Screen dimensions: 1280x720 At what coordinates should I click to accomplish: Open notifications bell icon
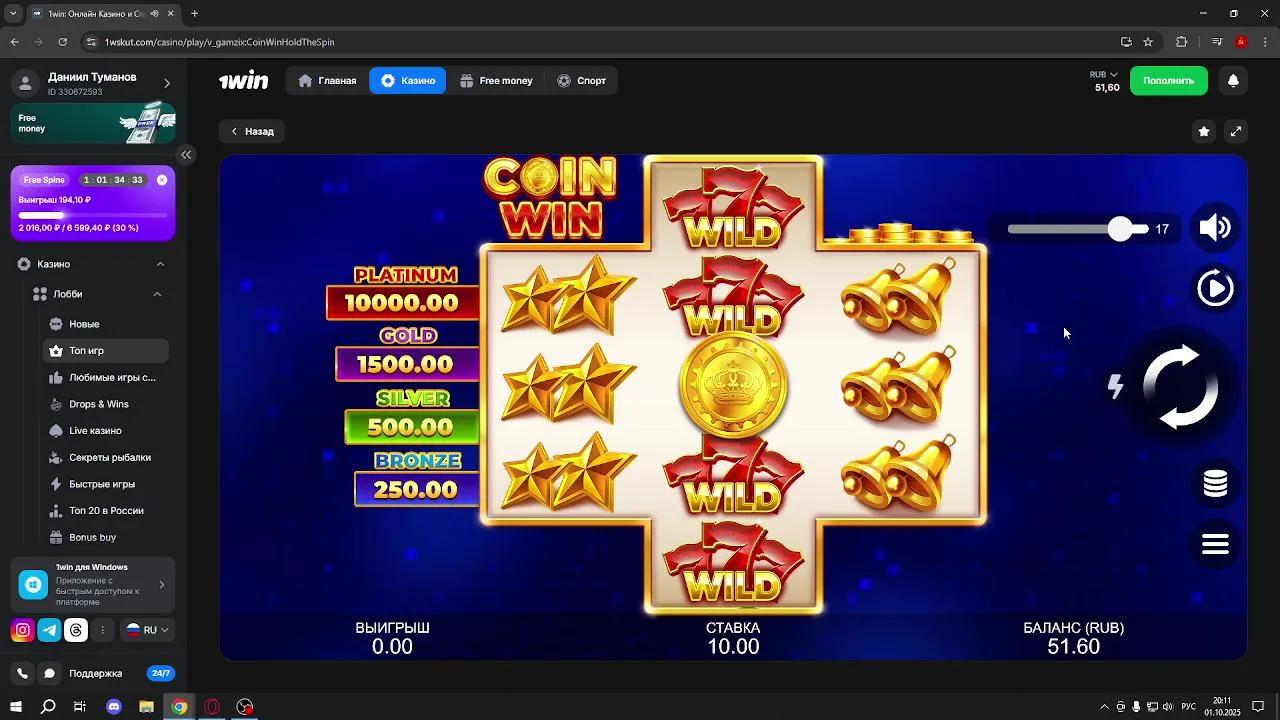tap(1233, 81)
